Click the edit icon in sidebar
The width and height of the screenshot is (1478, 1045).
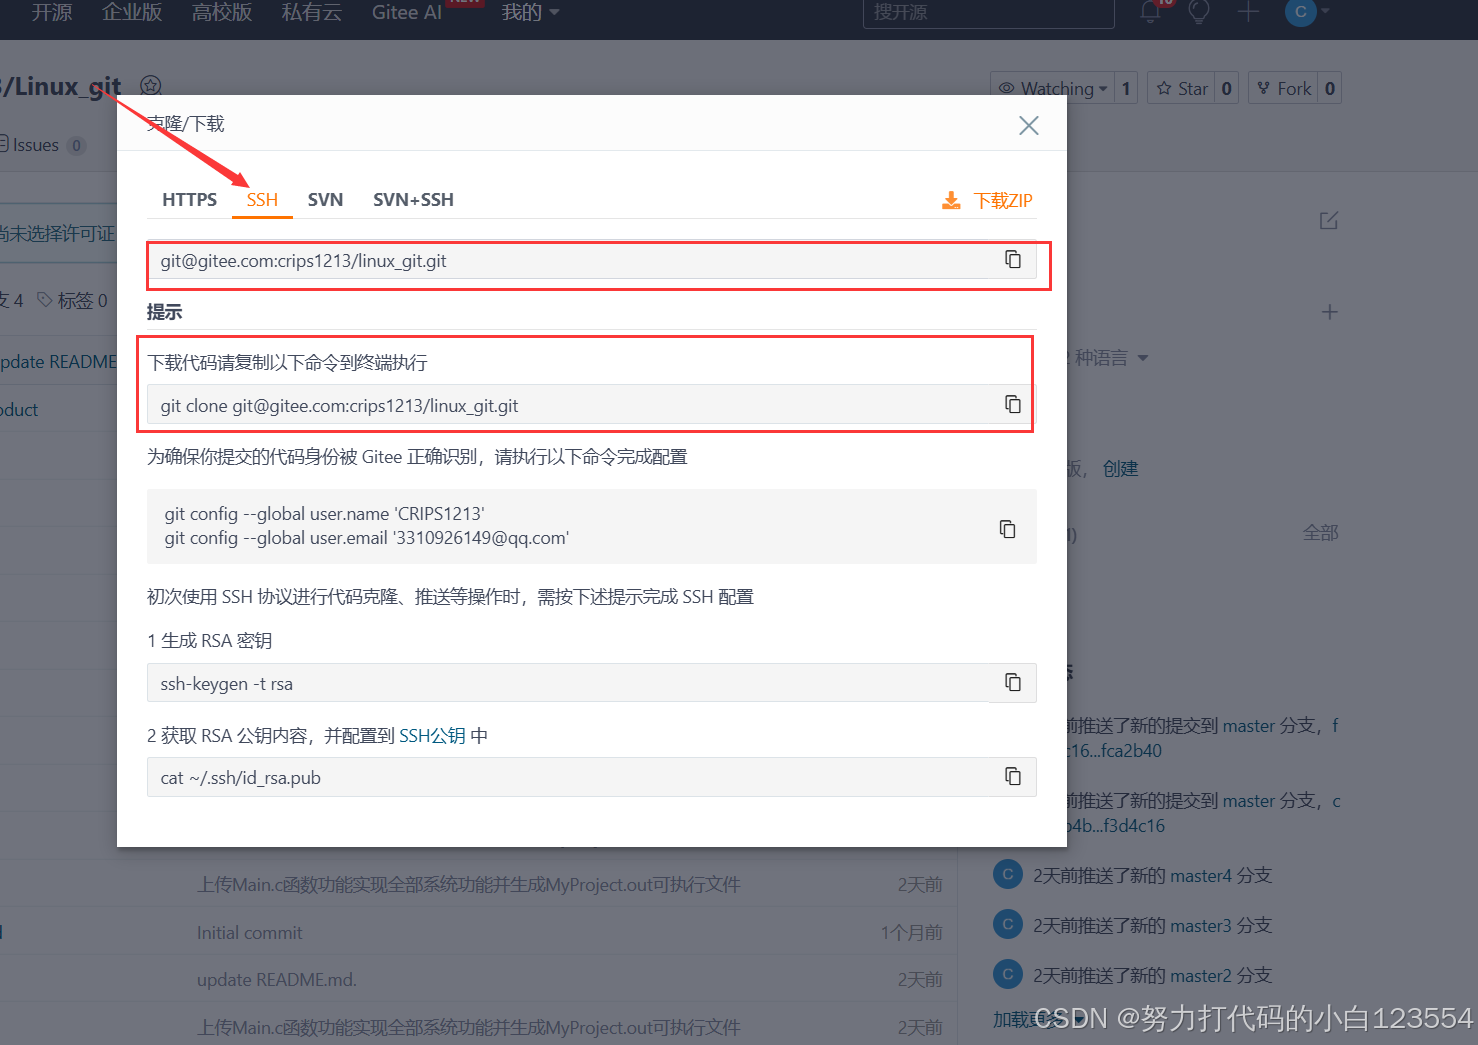[1328, 220]
